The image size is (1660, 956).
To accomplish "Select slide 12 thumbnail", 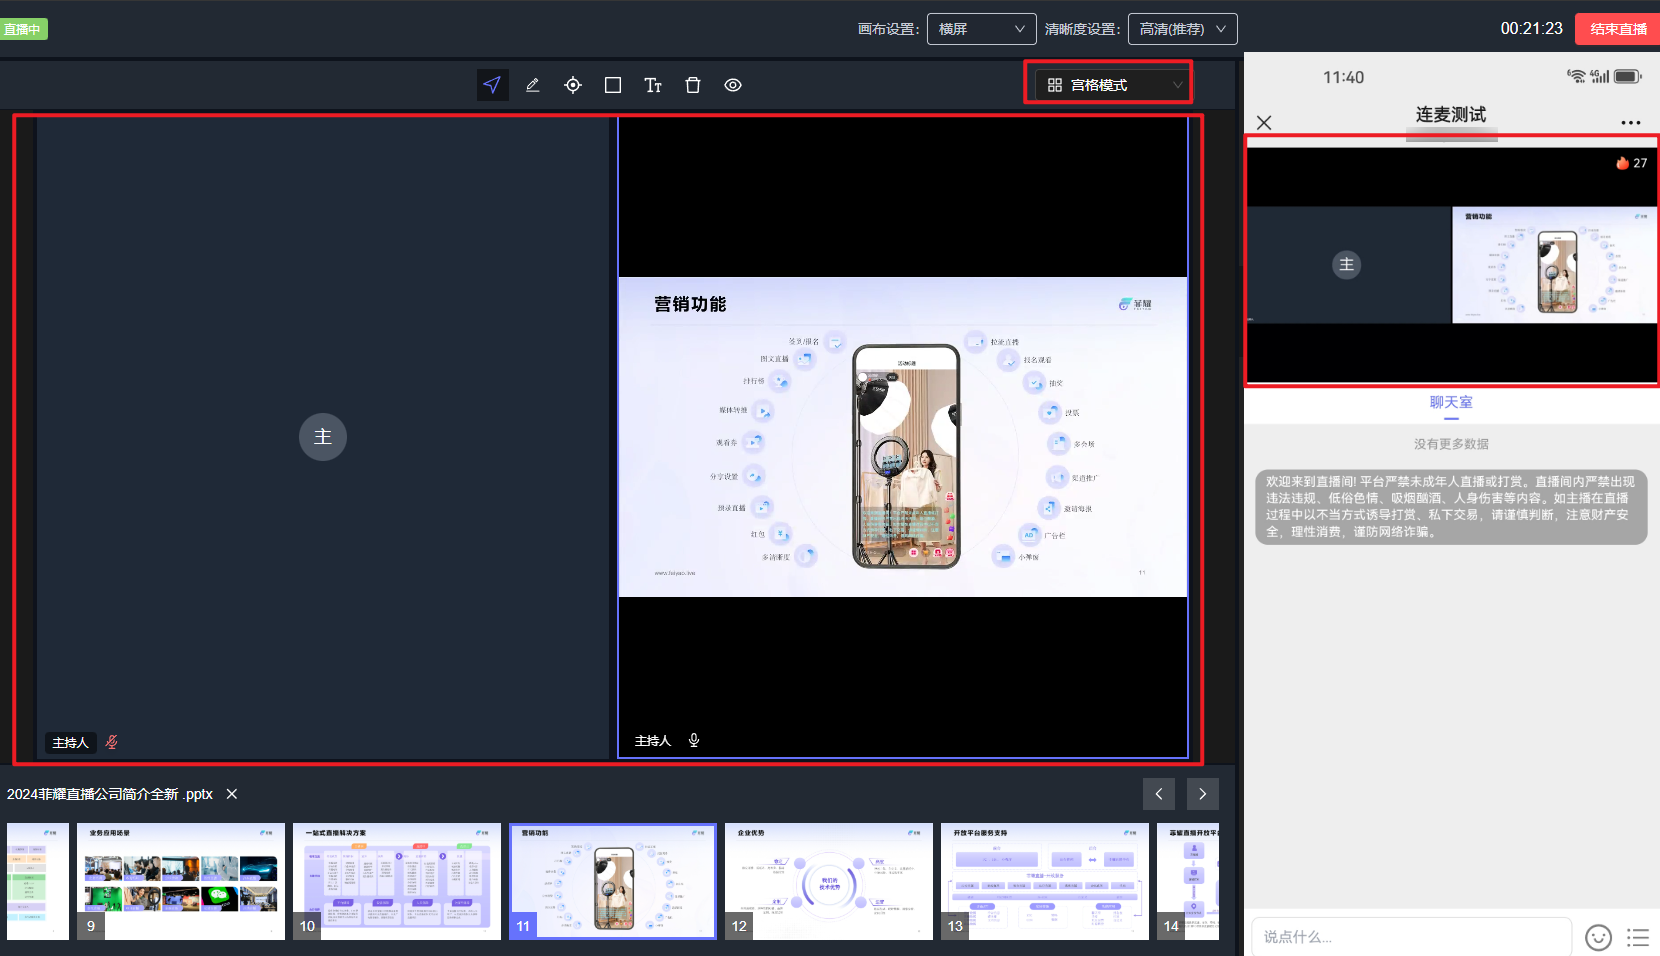I will (829, 880).
